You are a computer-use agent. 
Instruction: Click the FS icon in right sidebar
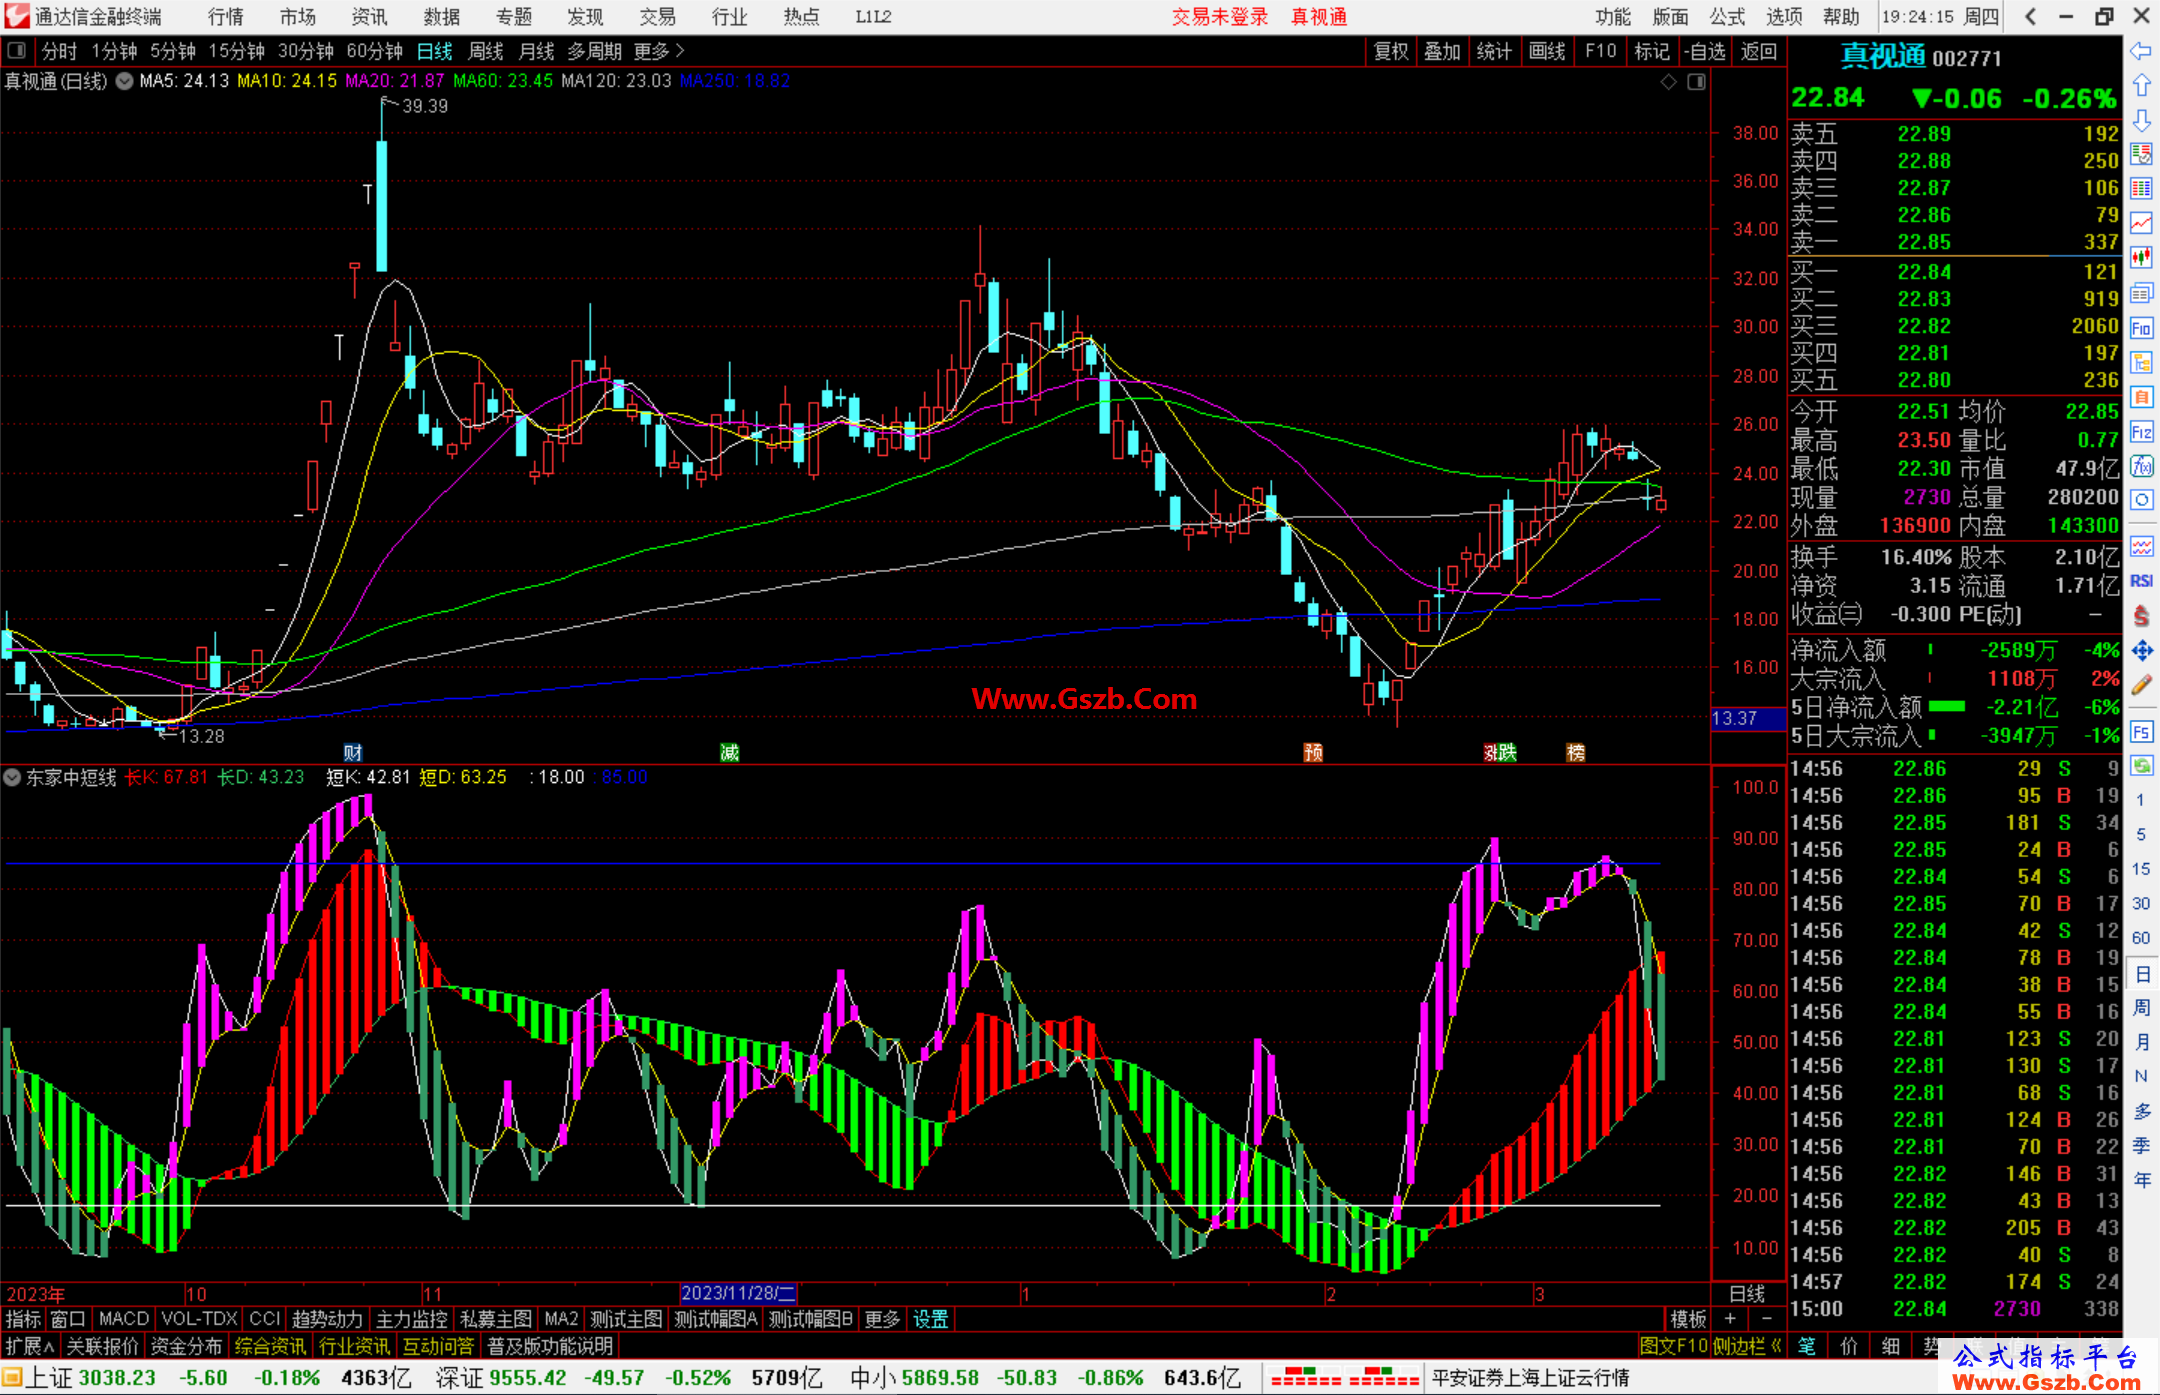click(x=2141, y=732)
